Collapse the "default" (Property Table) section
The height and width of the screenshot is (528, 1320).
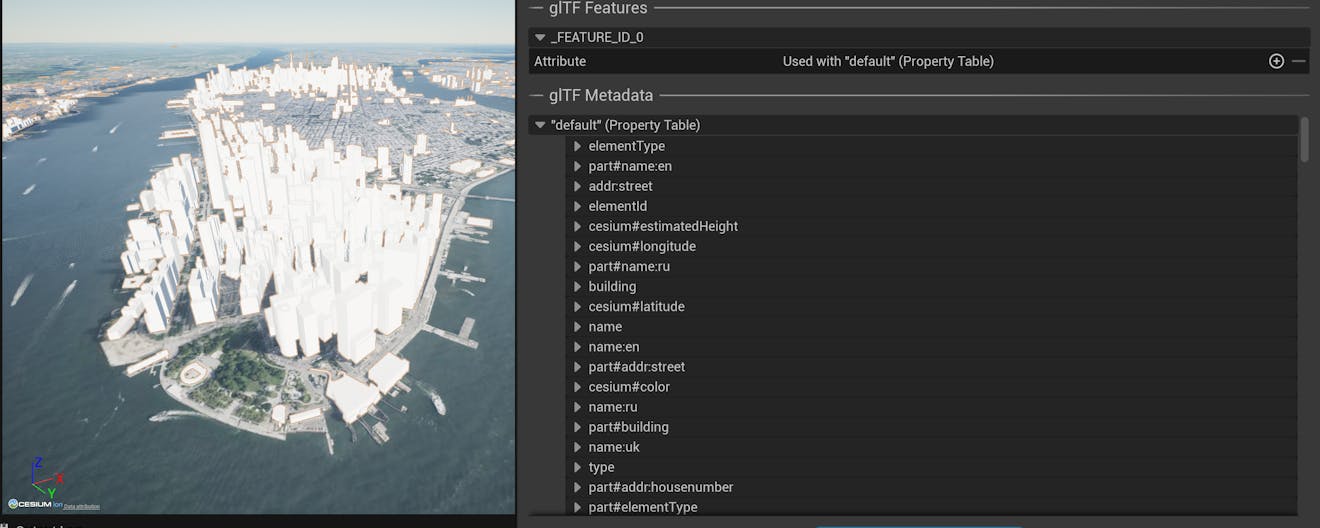(x=540, y=125)
